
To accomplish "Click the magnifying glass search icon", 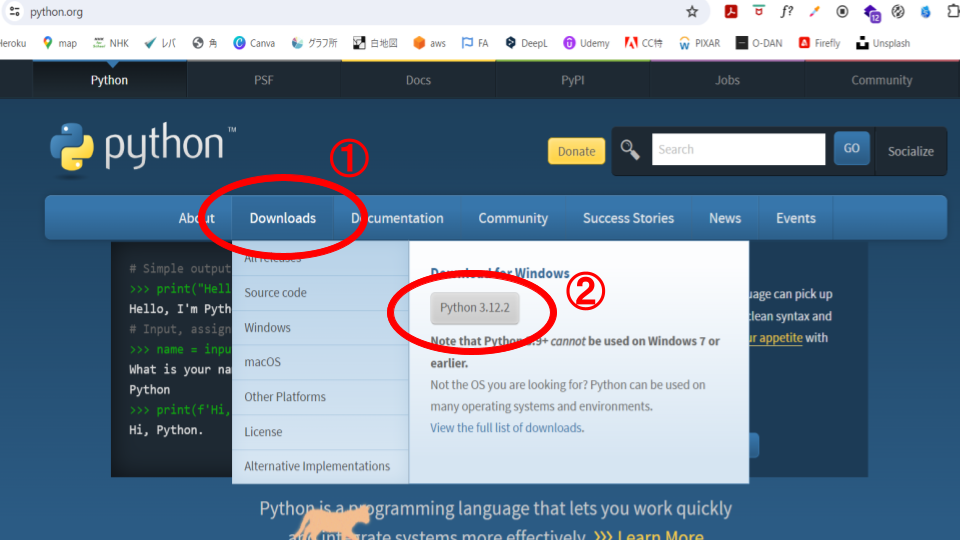I will (629, 149).
